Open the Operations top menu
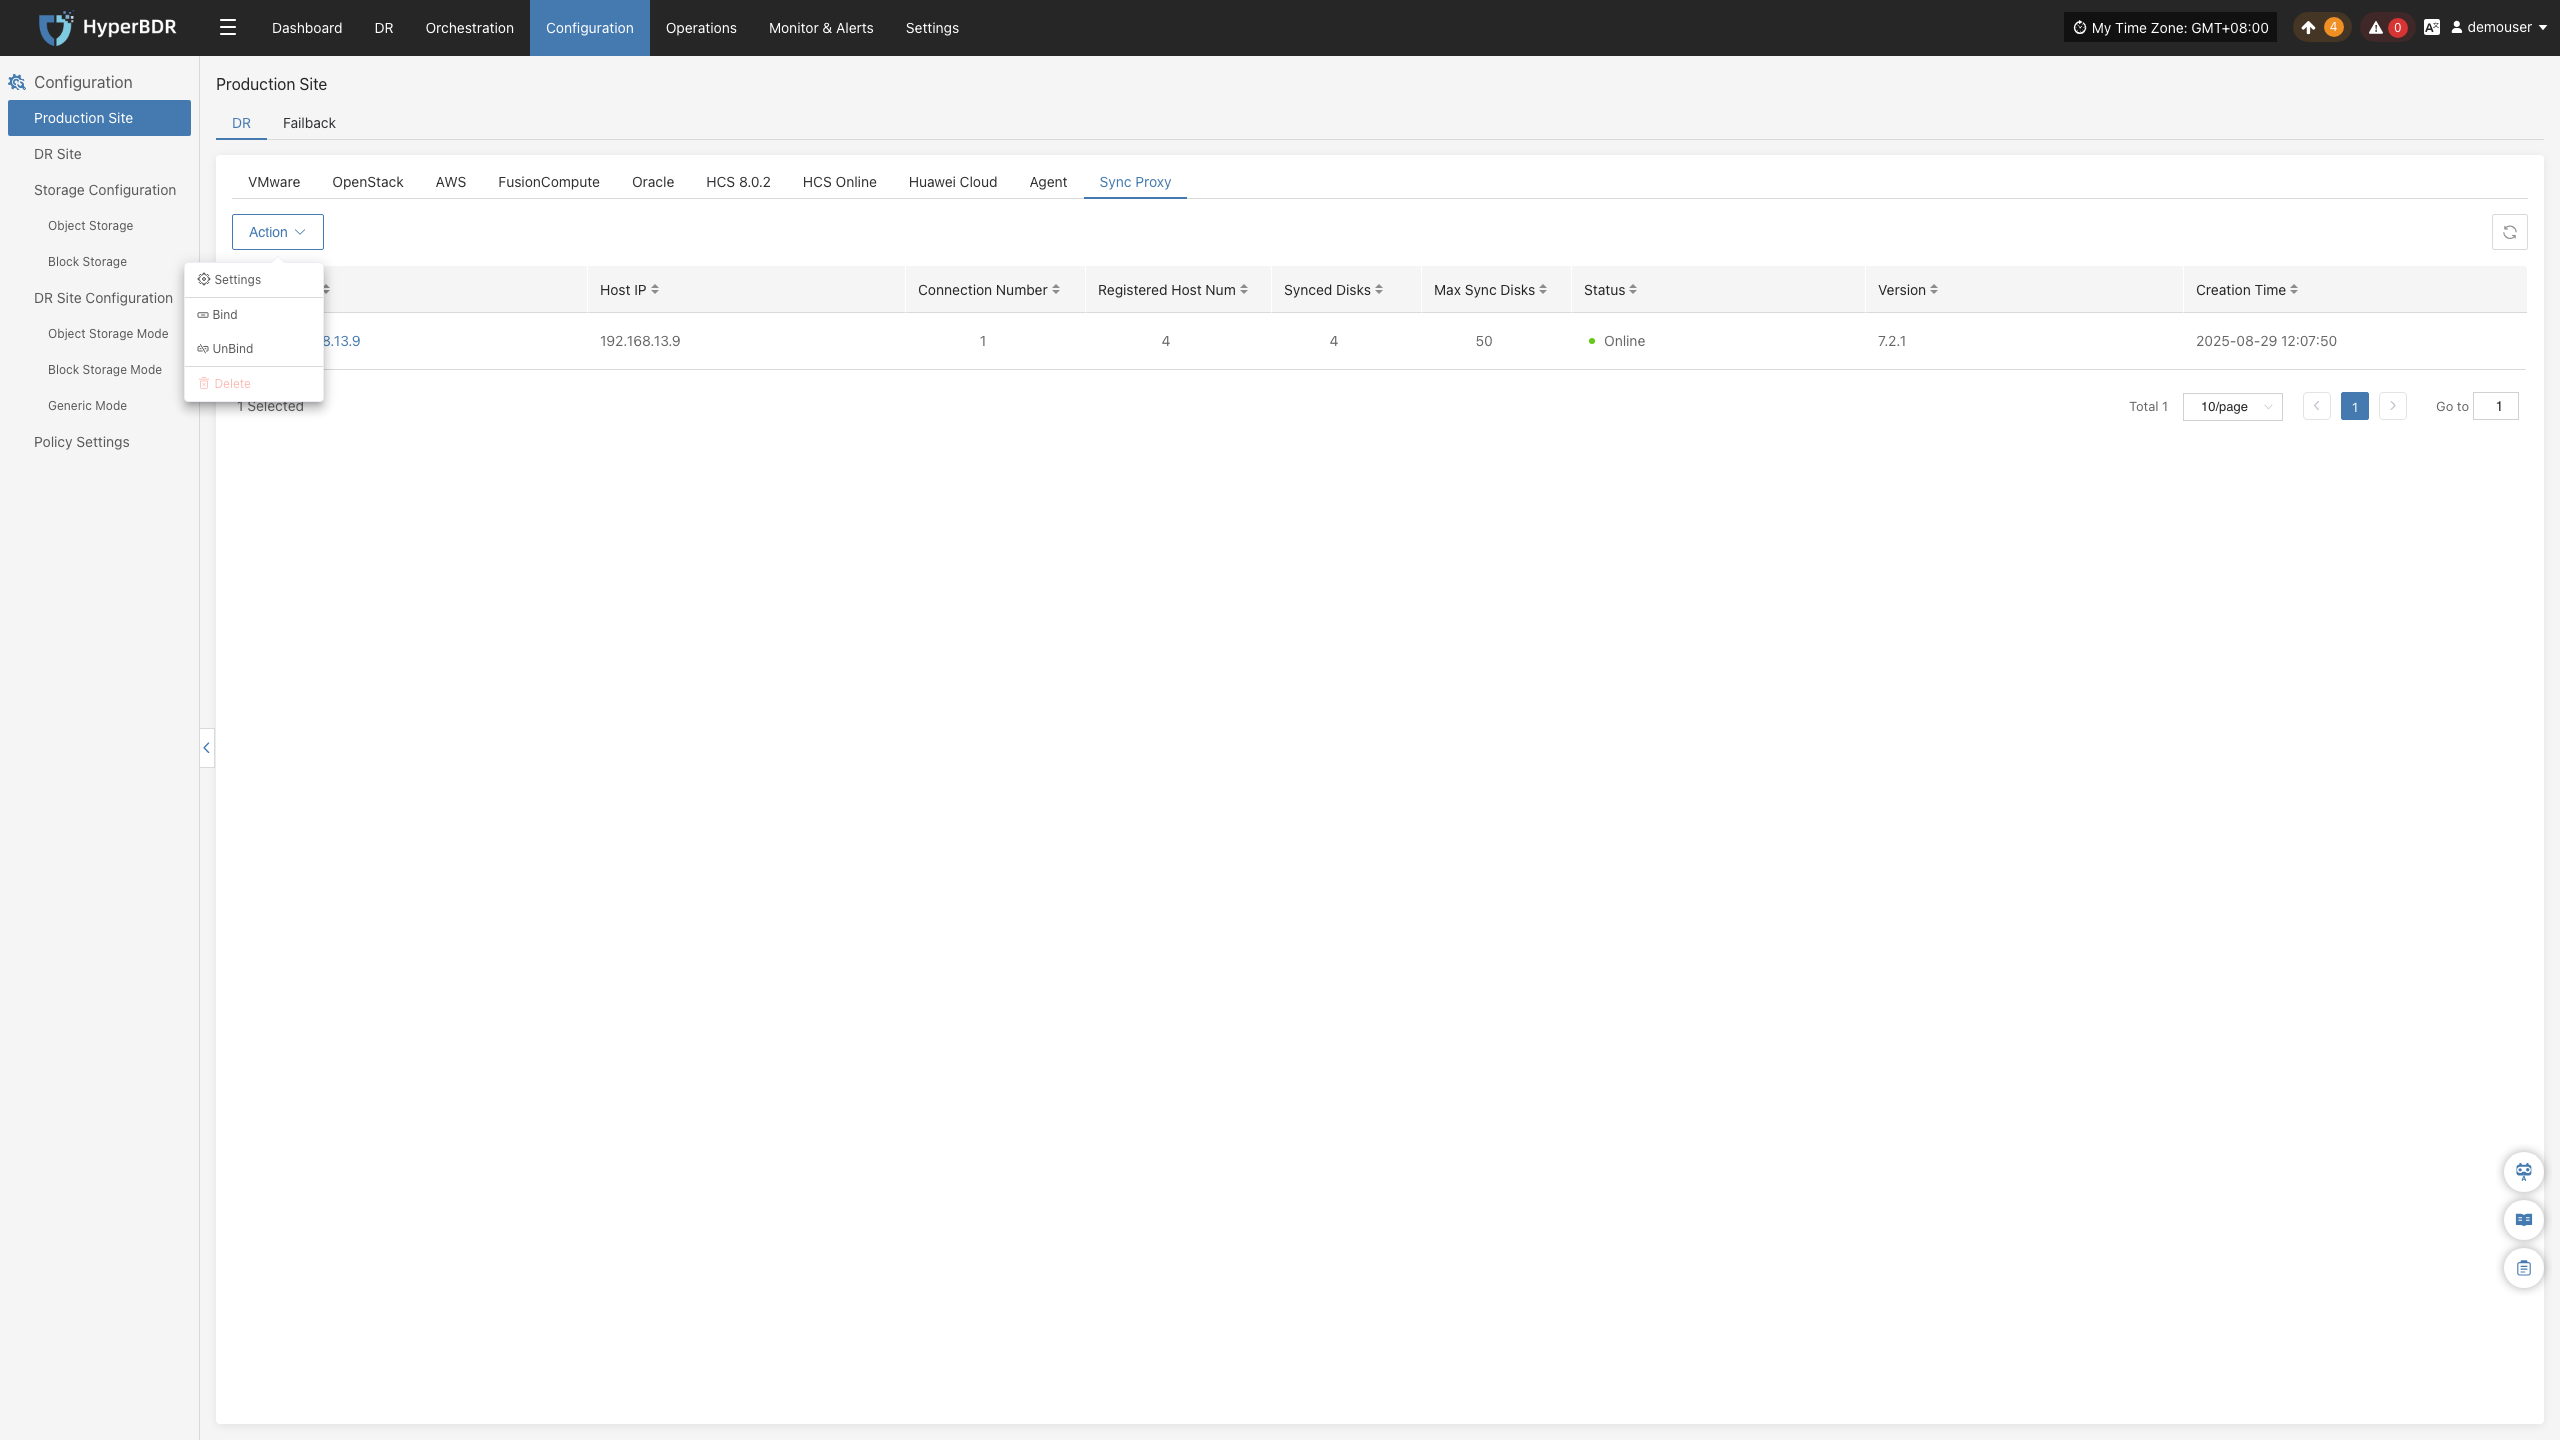The height and width of the screenshot is (1440, 2560). pyautogui.click(x=701, y=28)
